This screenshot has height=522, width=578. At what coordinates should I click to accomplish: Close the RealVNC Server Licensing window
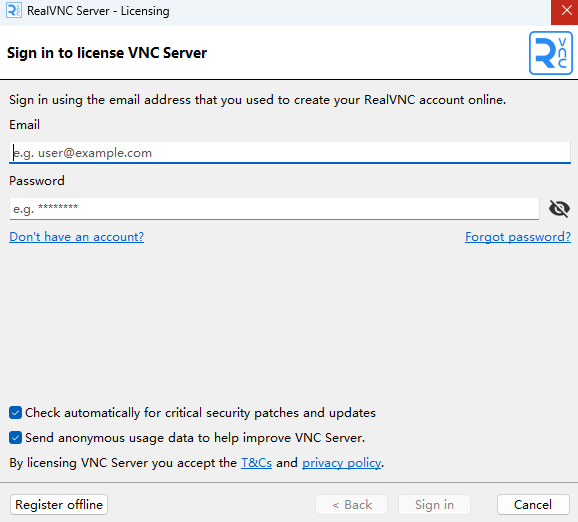point(565,11)
